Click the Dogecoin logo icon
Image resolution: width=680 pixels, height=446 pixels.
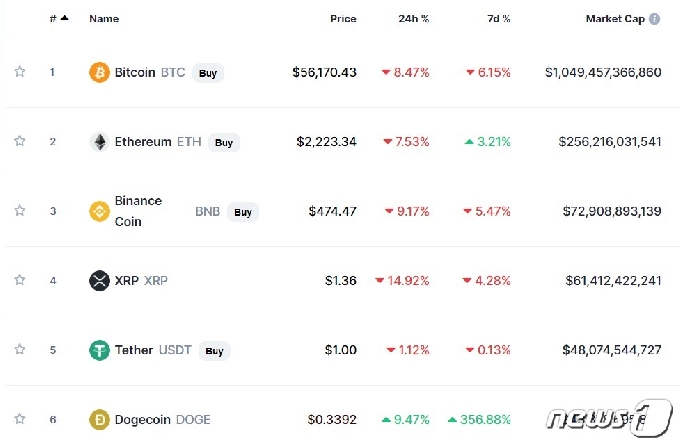[99, 420]
